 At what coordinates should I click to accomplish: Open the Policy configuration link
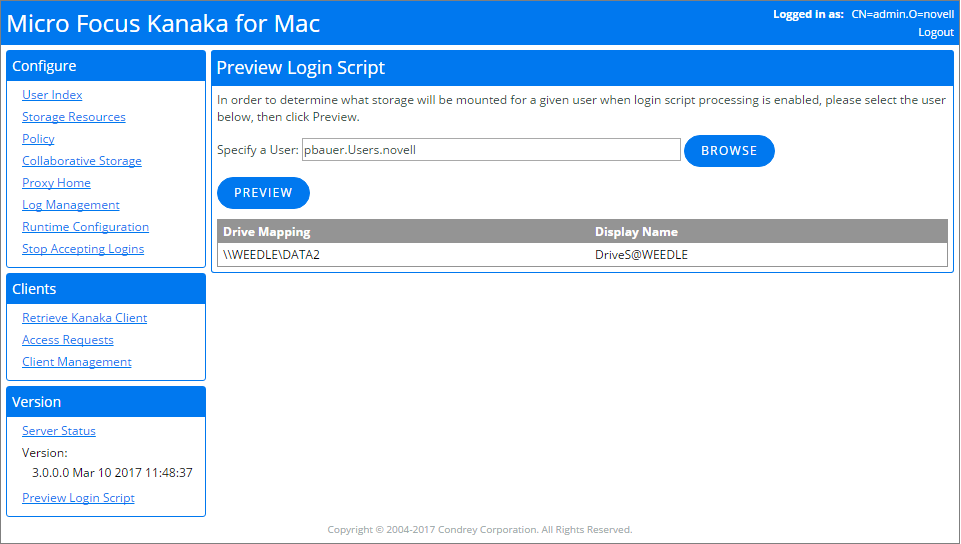click(38, 139)
